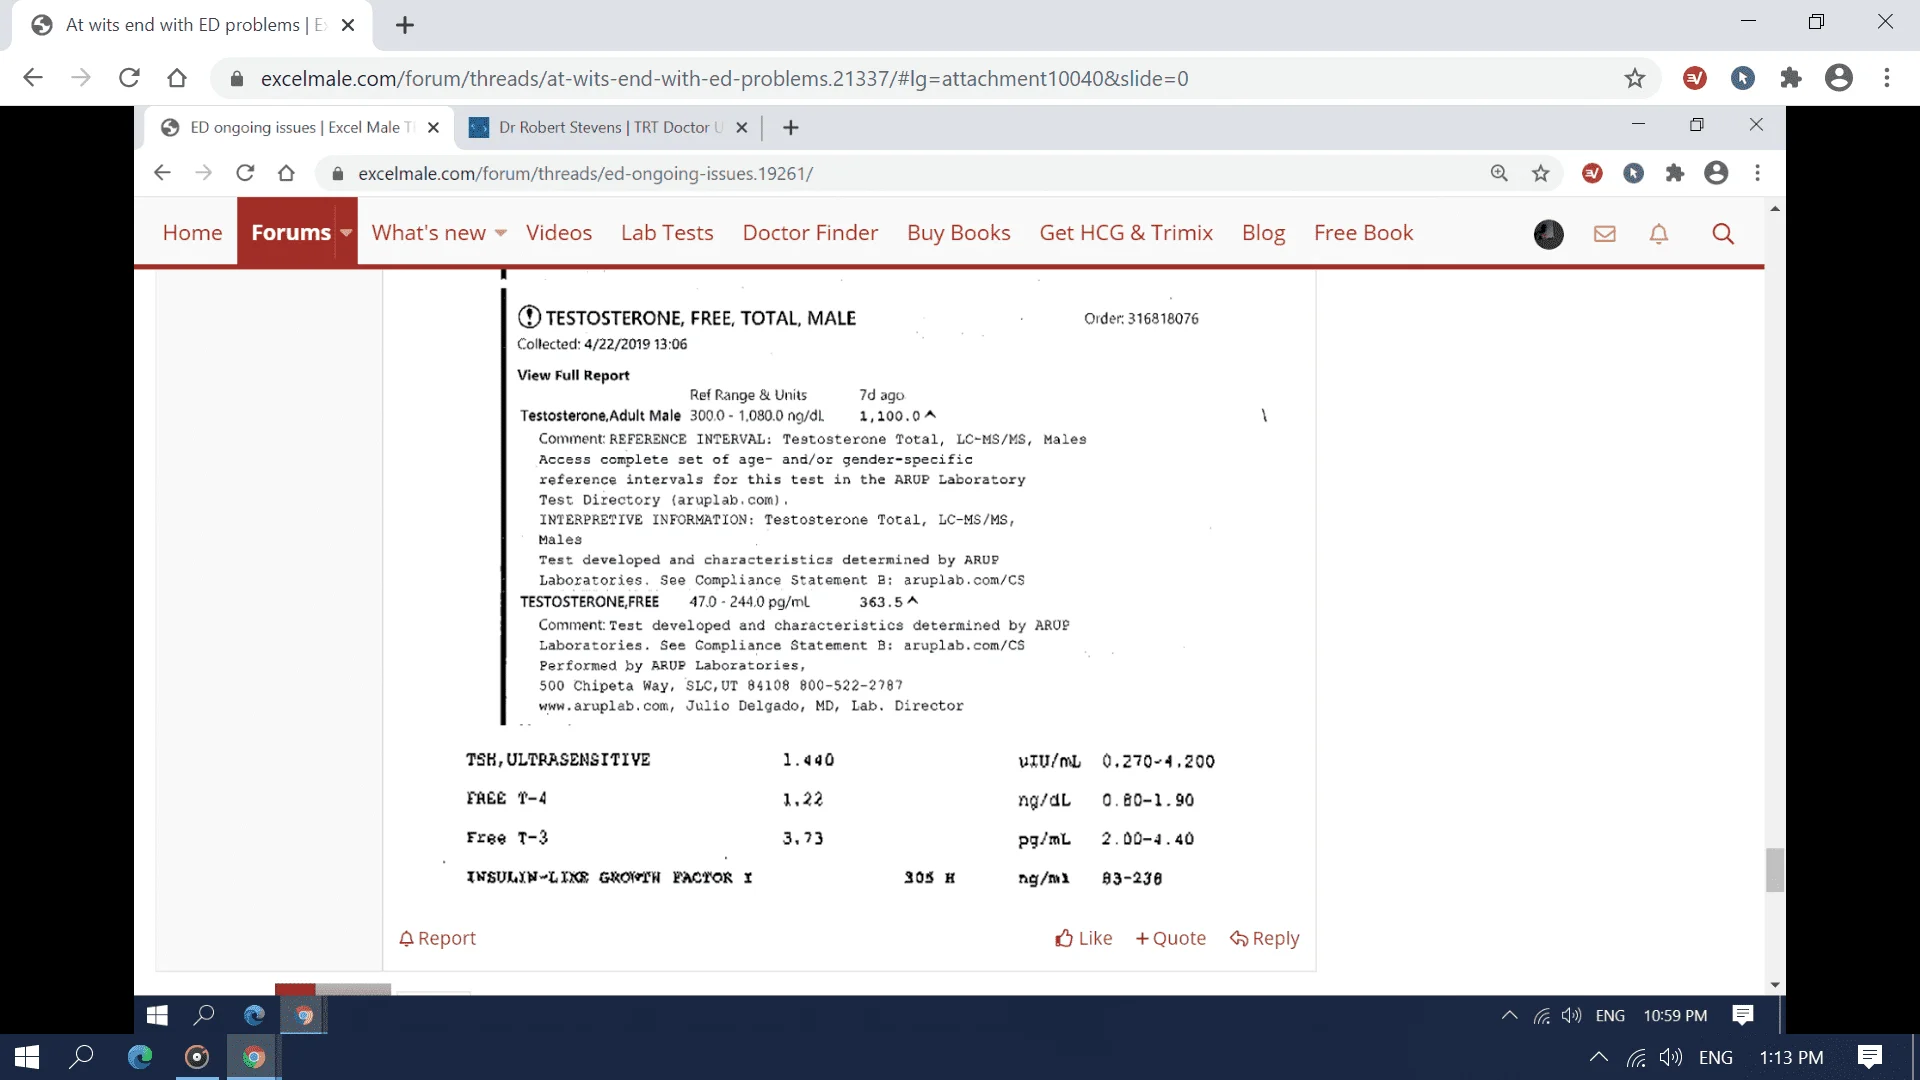Click the forum search magnifier icon
This screenshot has width=1920, height=1080.
click(1722, 233)
